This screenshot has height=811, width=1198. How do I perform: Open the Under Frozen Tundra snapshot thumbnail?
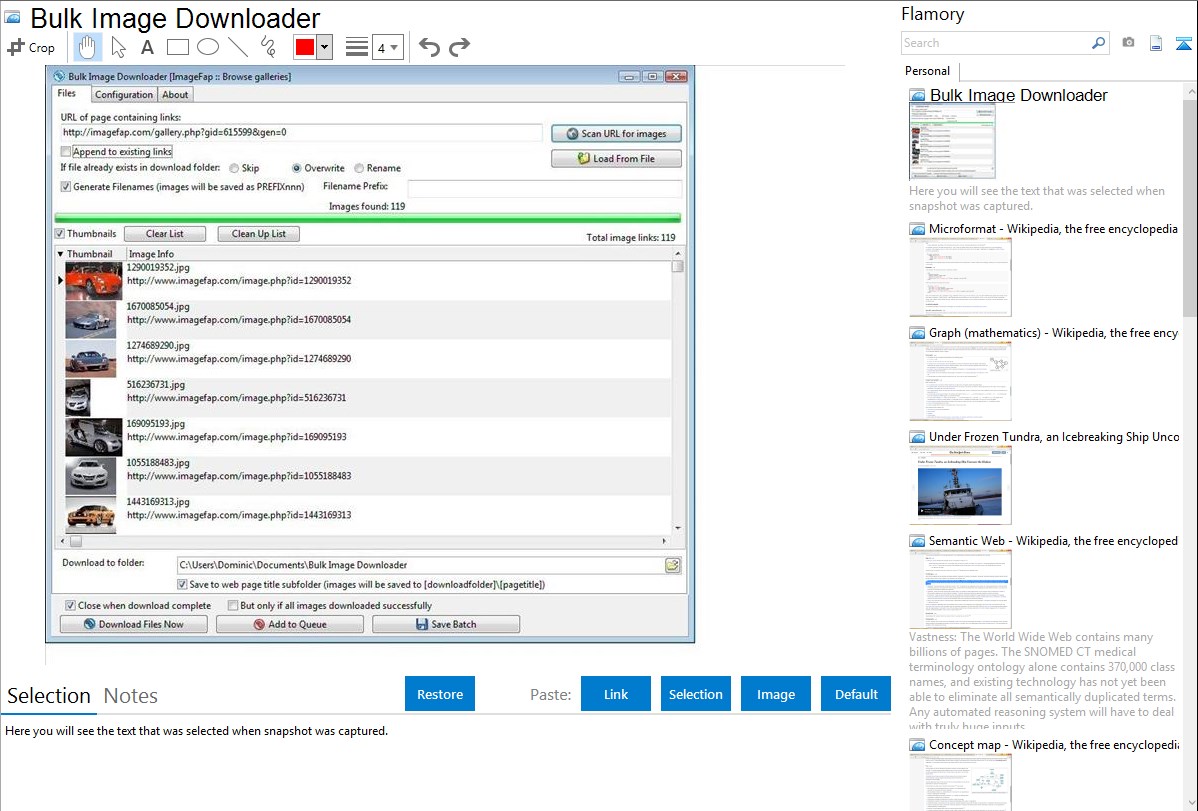point(960,485)
